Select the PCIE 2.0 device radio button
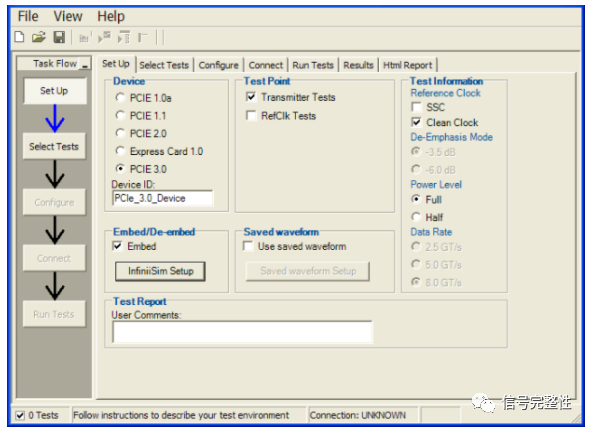The width and height of the screenshot is (590, 429). click(x=120, y=133)
